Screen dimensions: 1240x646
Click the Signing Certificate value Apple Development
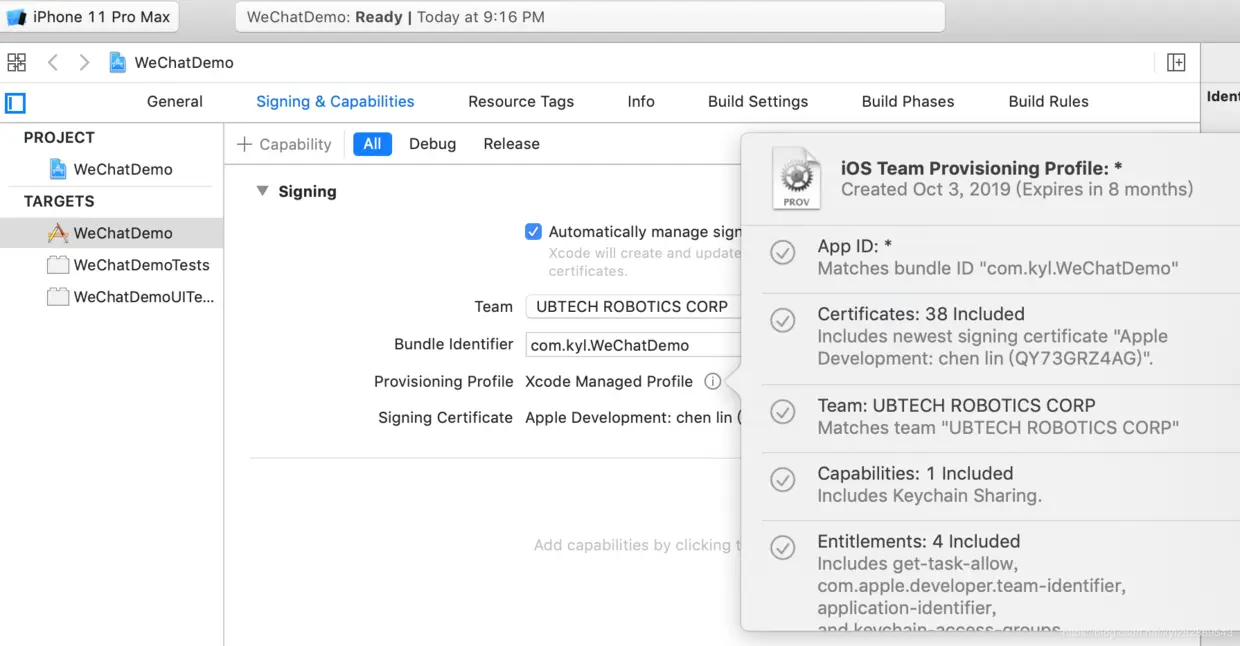tap(632, 417)
